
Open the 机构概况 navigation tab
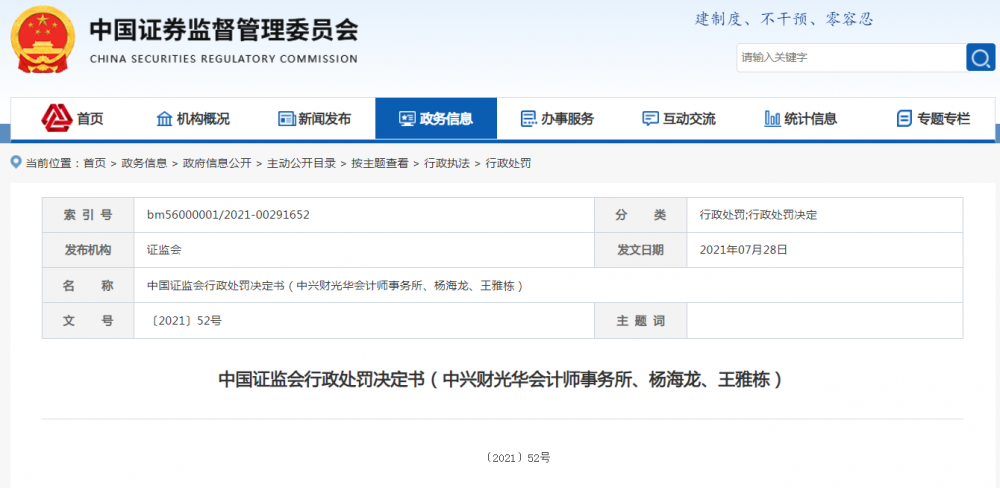coord(193,119)
